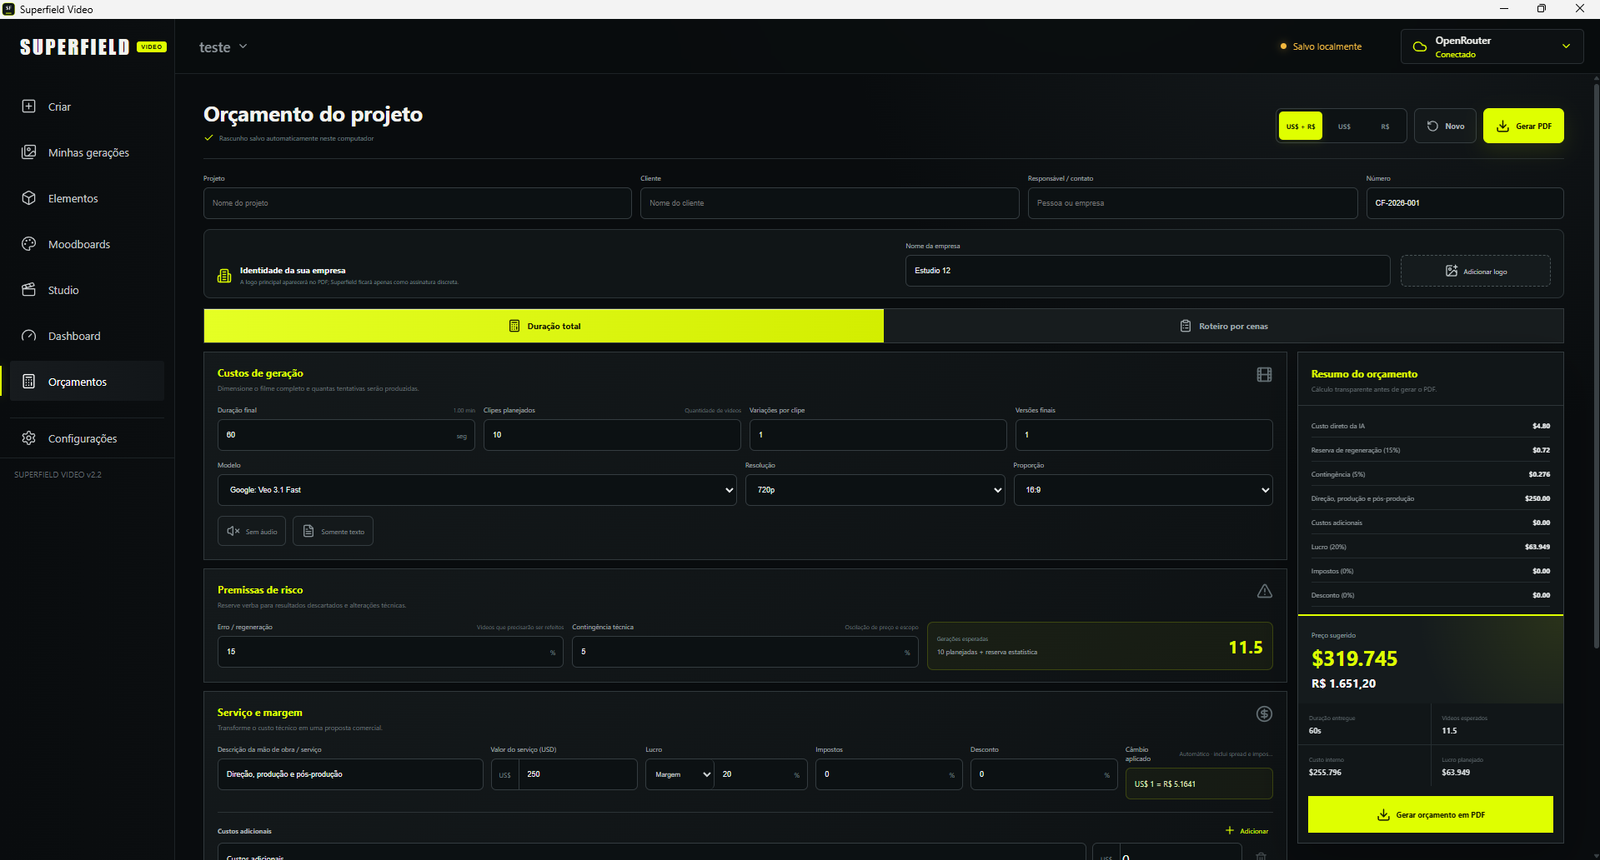The image size is (1600, 860).
Task: Switch to Roteiro por cenas tab
Action: pyautogui.click(x=1224, y=326)
